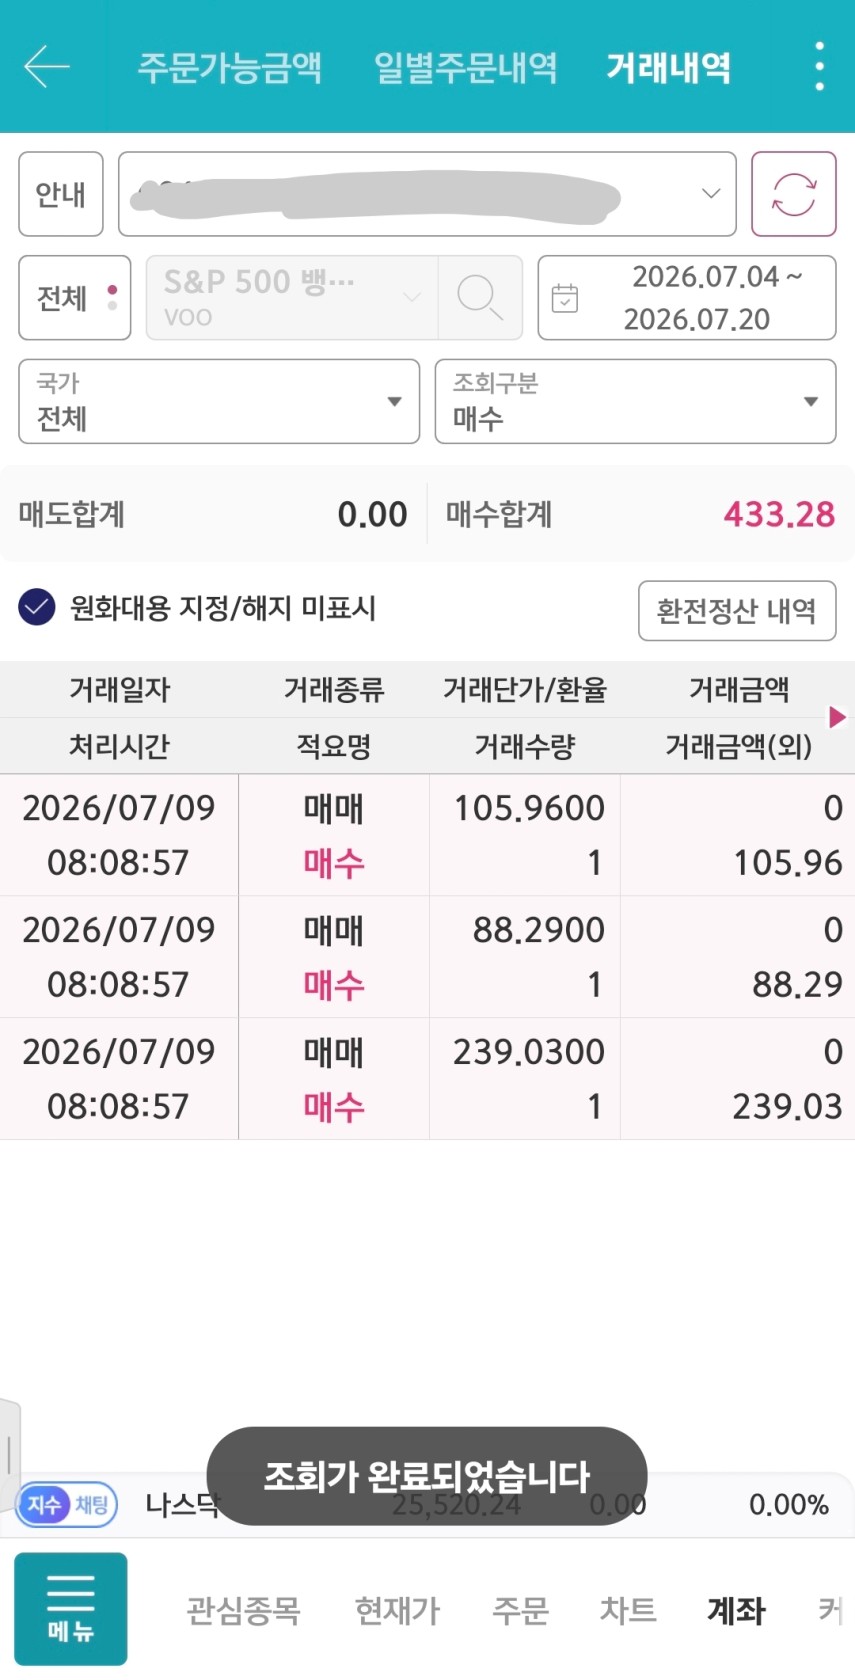This screenshot has width=855, height=1680.
Task: Go to 차트 in bottom navigation
Action: coord(628,1610)
